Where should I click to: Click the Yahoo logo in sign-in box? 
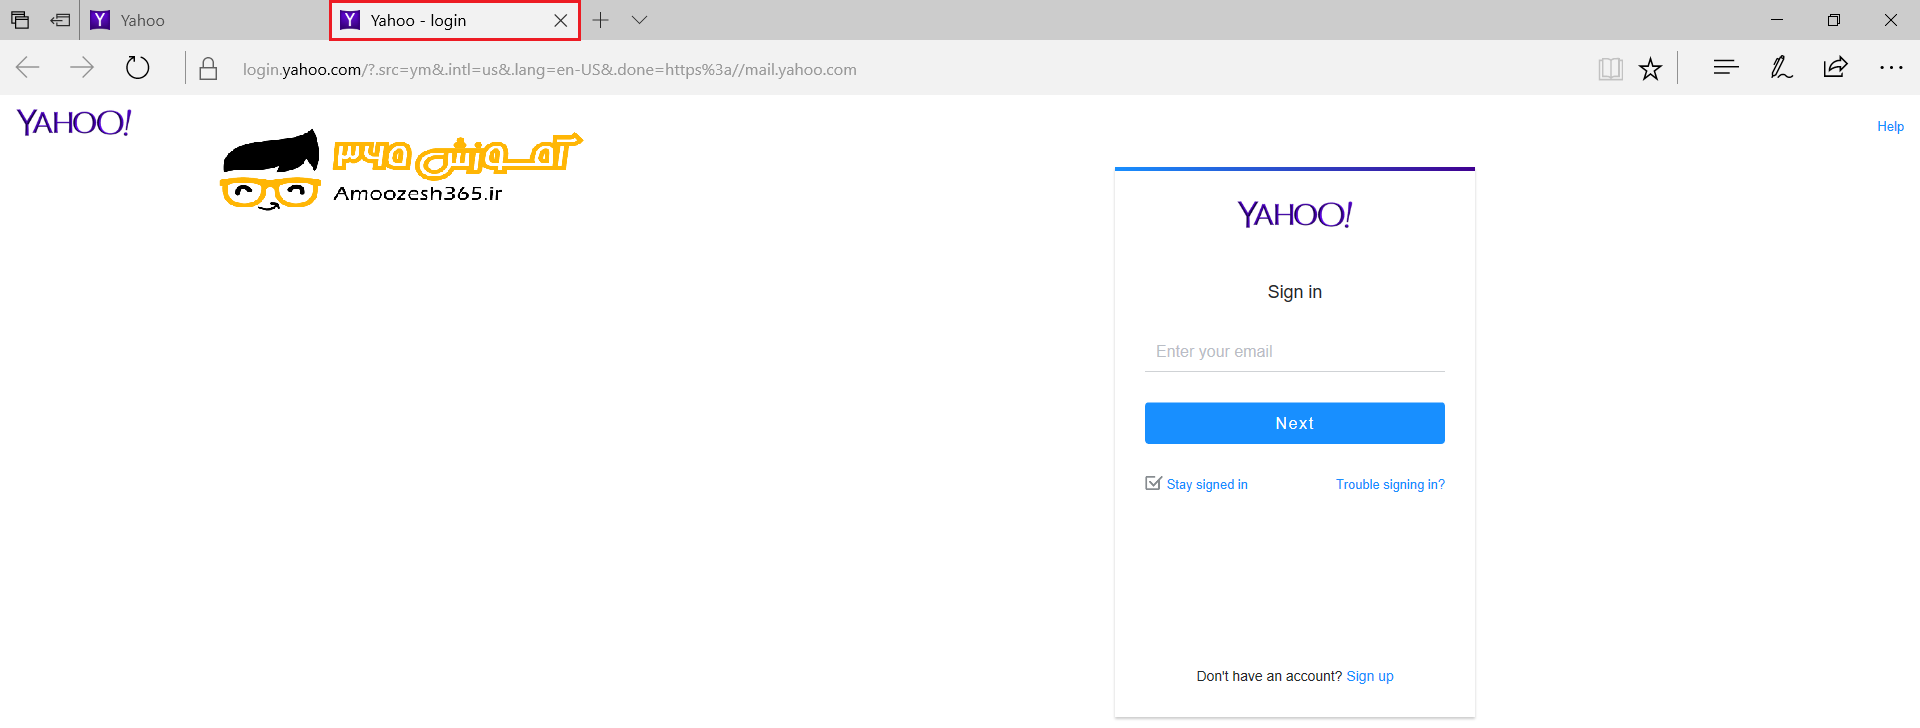coord(1295,214)
